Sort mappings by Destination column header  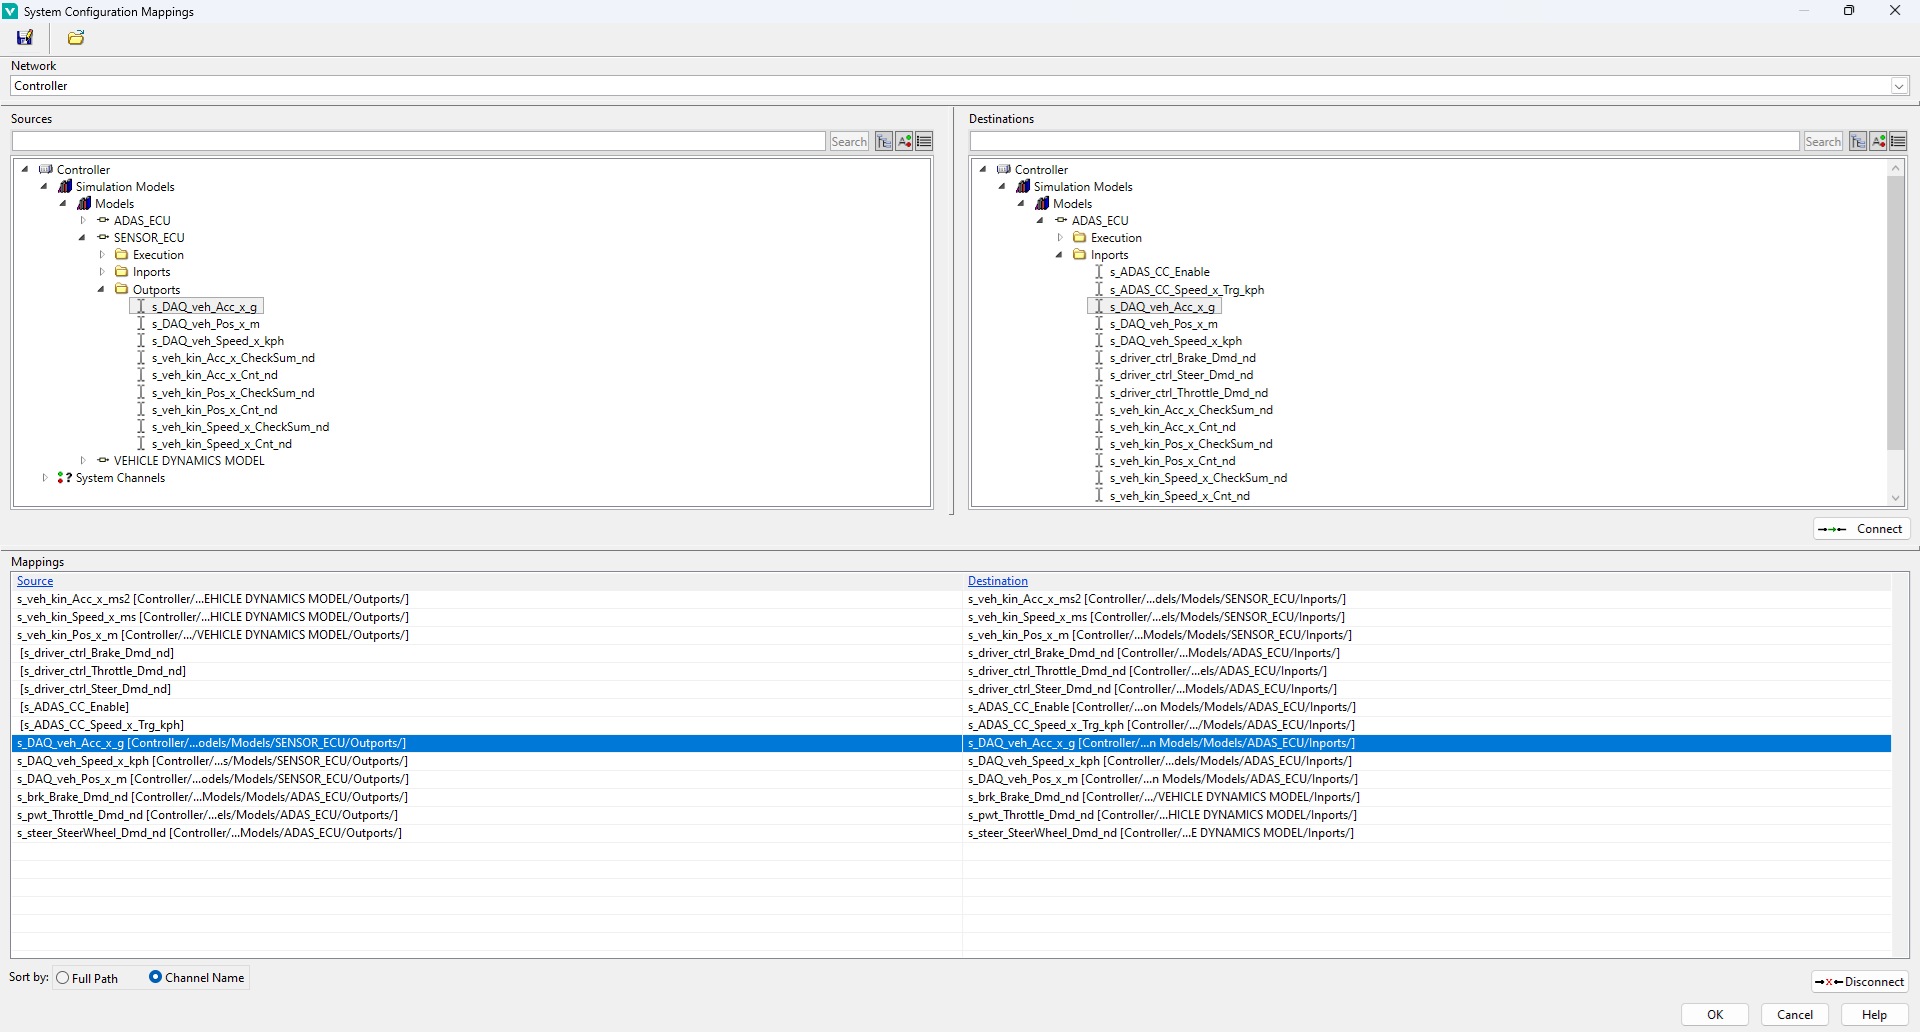997,581
